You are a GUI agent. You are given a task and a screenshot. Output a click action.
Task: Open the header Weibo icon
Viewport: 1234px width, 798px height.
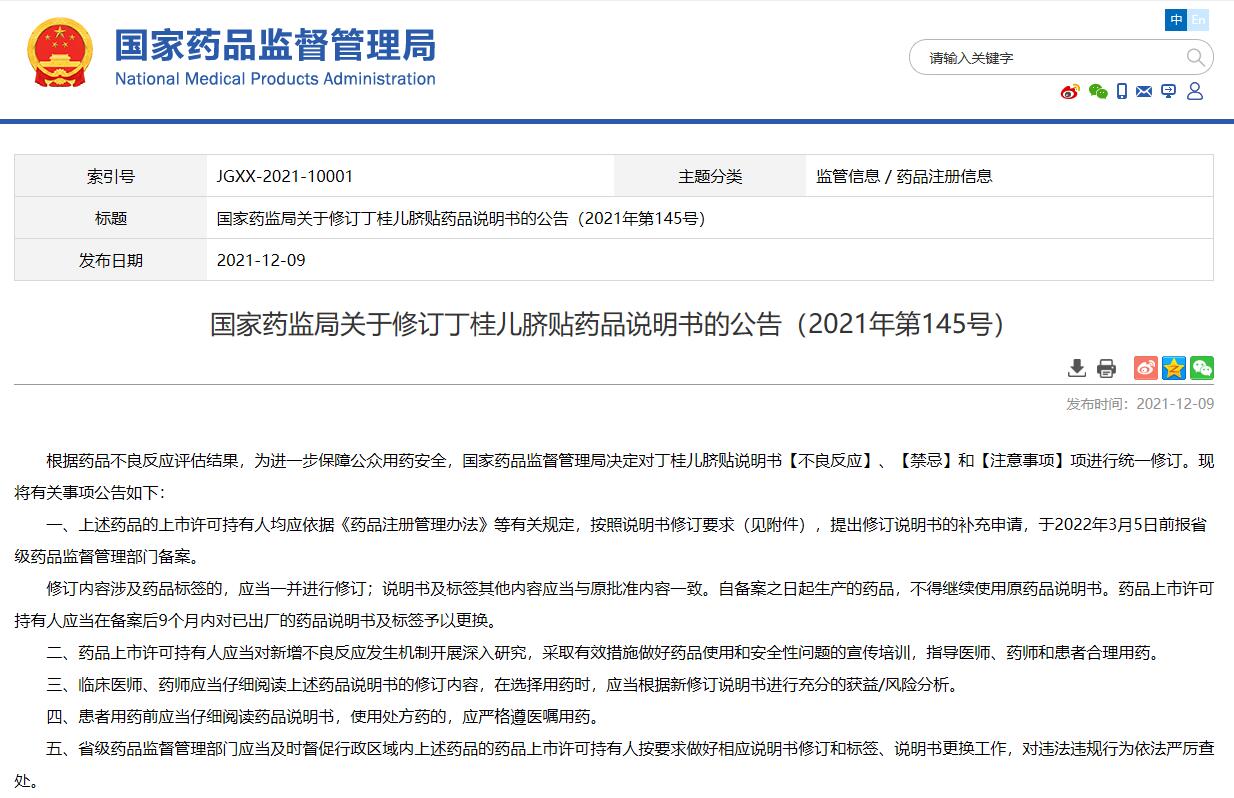click(1070, 92)
